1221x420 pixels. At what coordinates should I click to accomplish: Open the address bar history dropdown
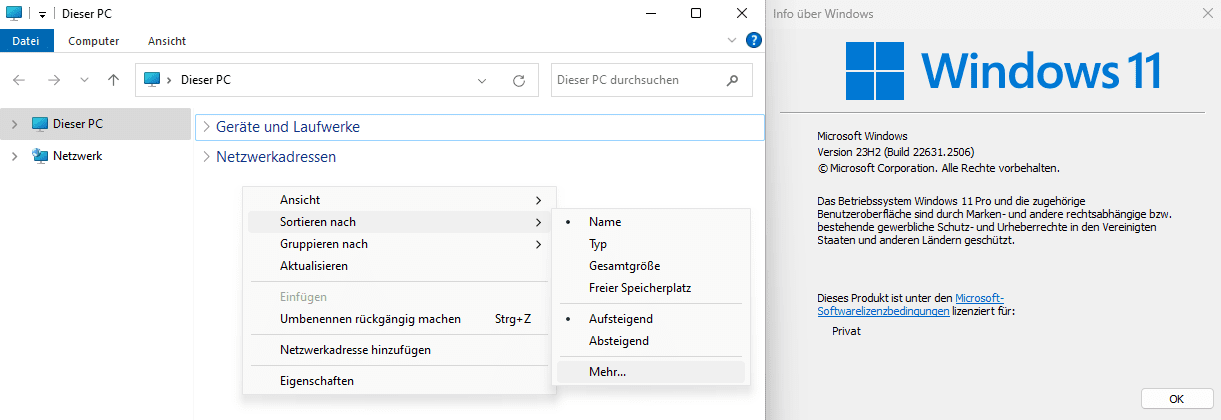pyautogui.click(x=482, y=80)
